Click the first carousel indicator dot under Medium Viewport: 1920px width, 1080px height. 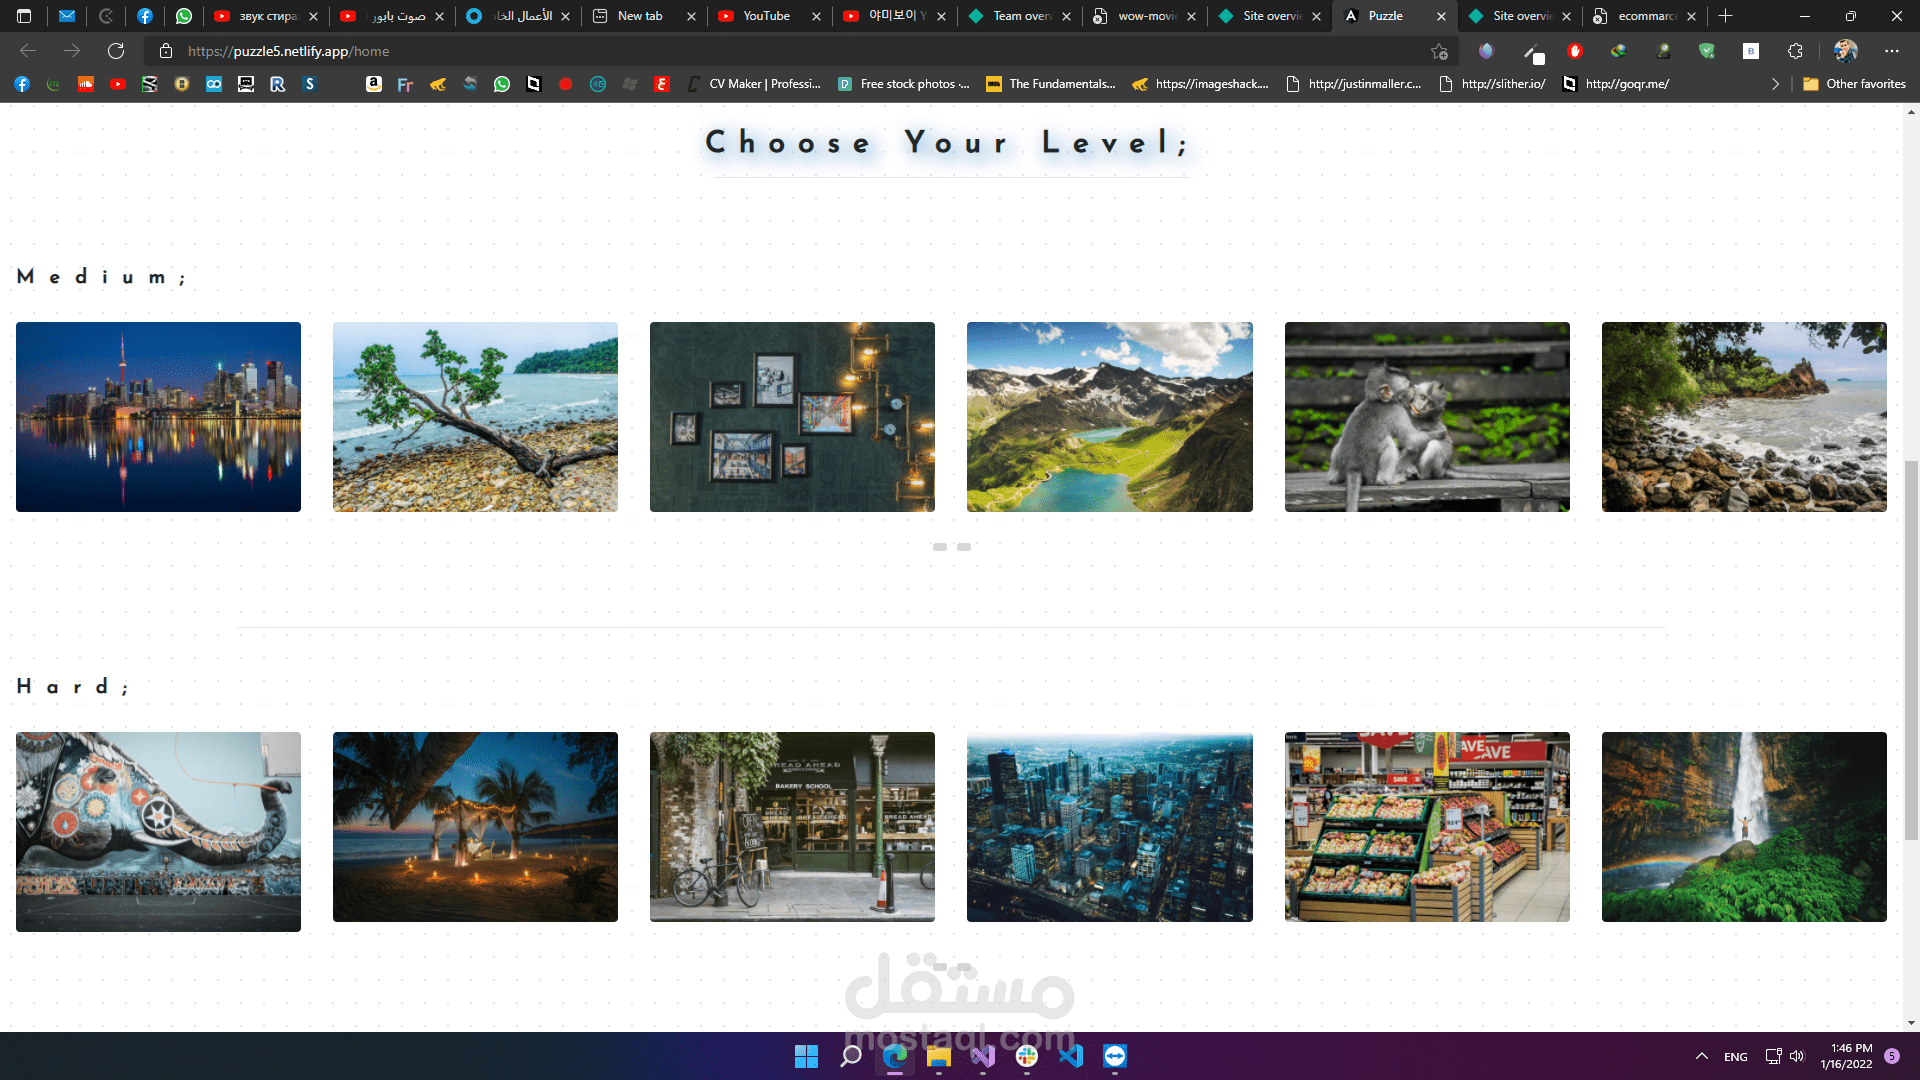940,547
